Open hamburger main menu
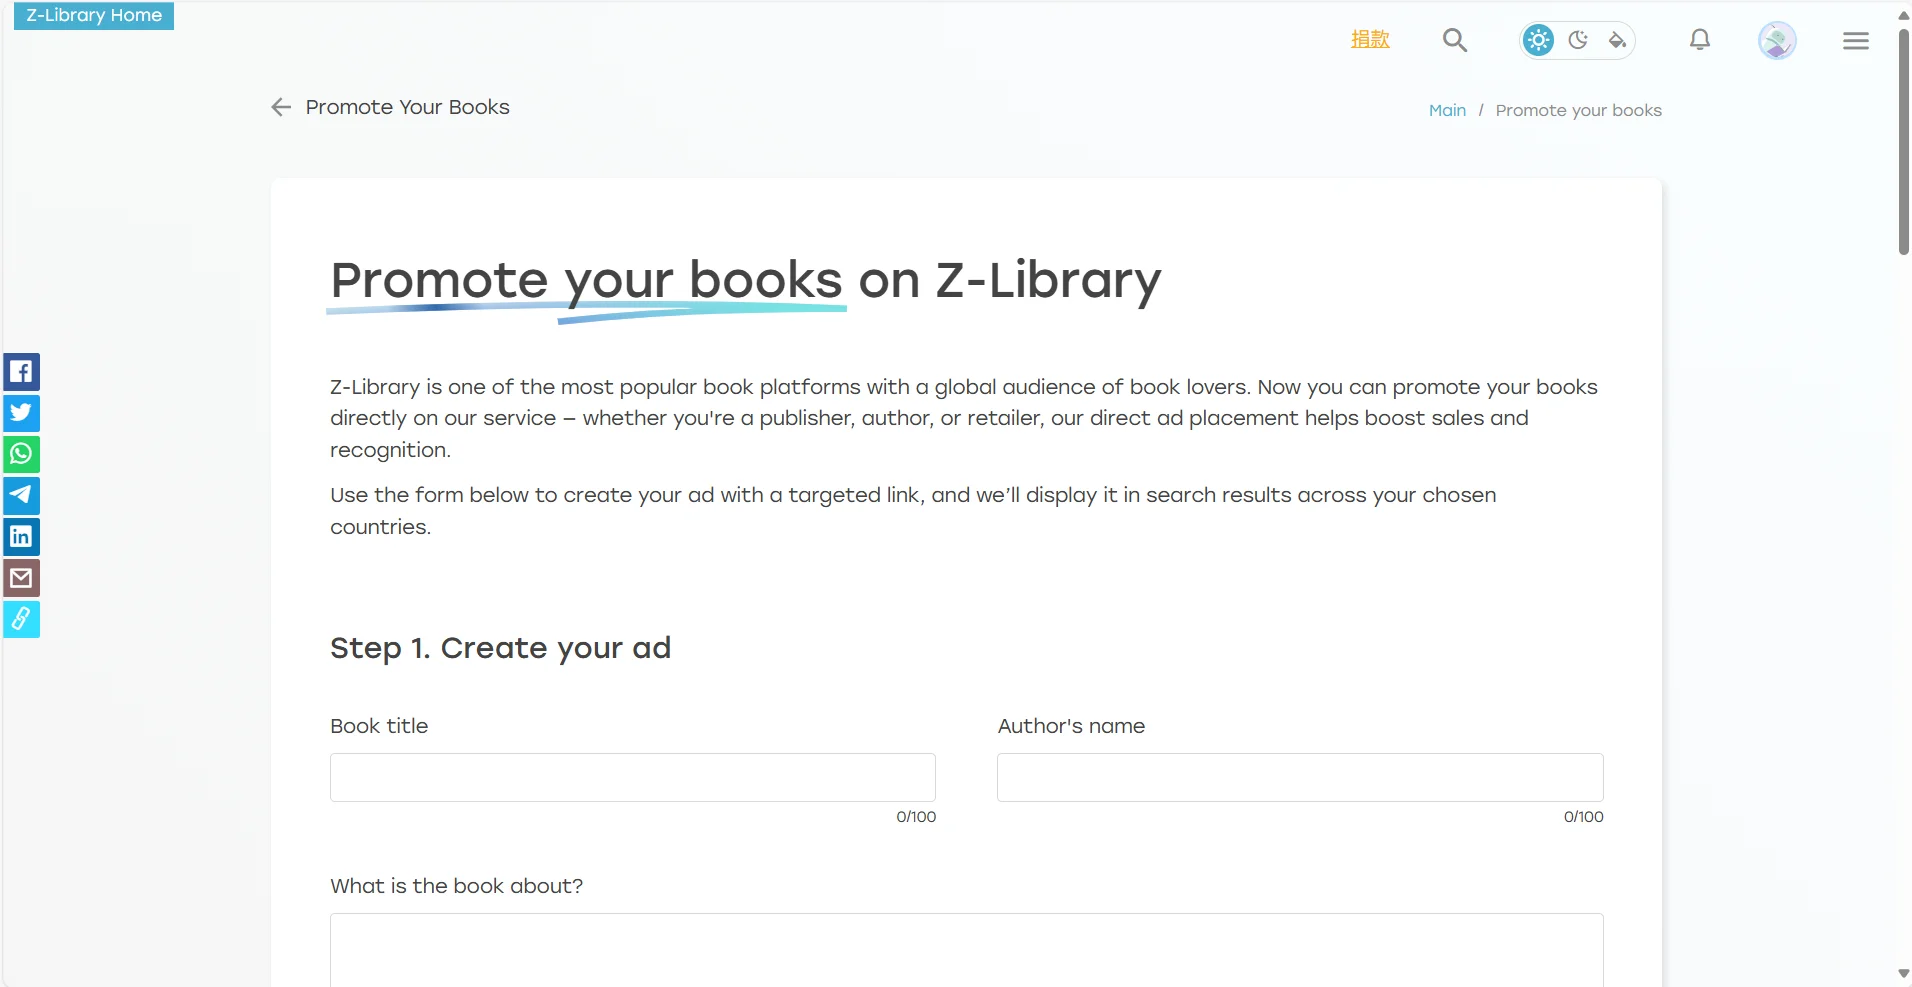Image resolution: width=1912 pixels, height=987 pixels. point(1856,40)
